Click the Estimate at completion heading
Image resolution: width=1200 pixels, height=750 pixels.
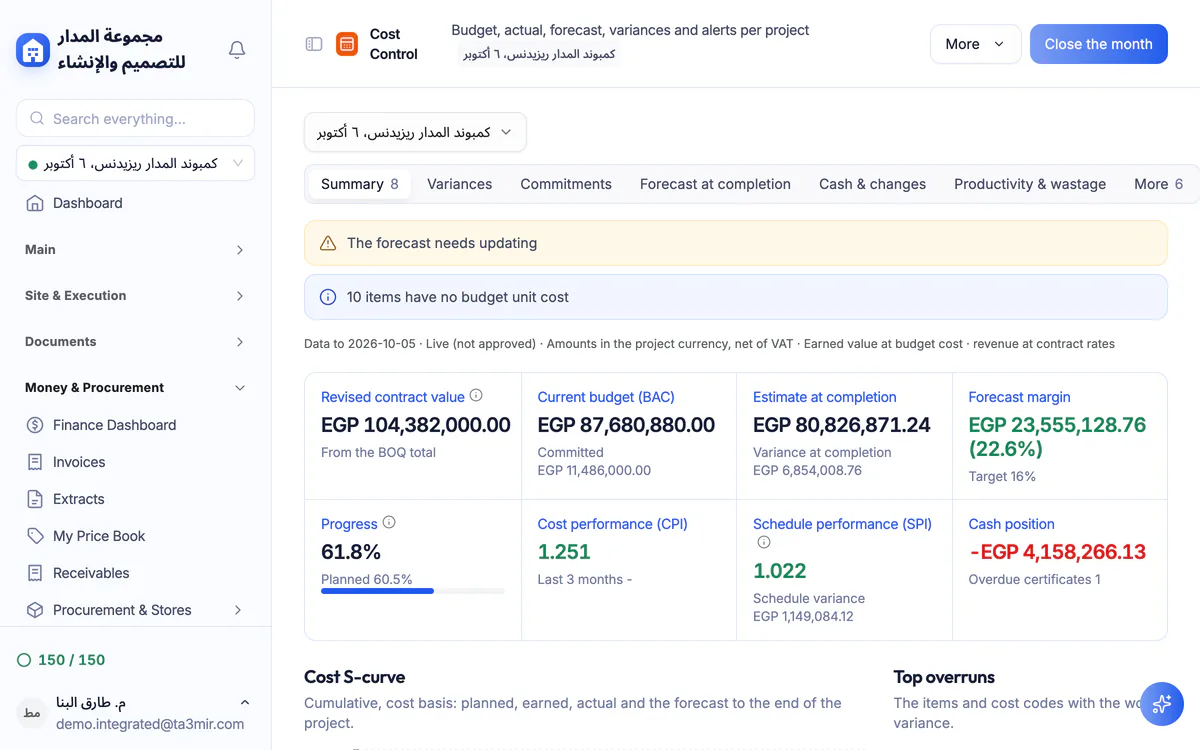824,397
